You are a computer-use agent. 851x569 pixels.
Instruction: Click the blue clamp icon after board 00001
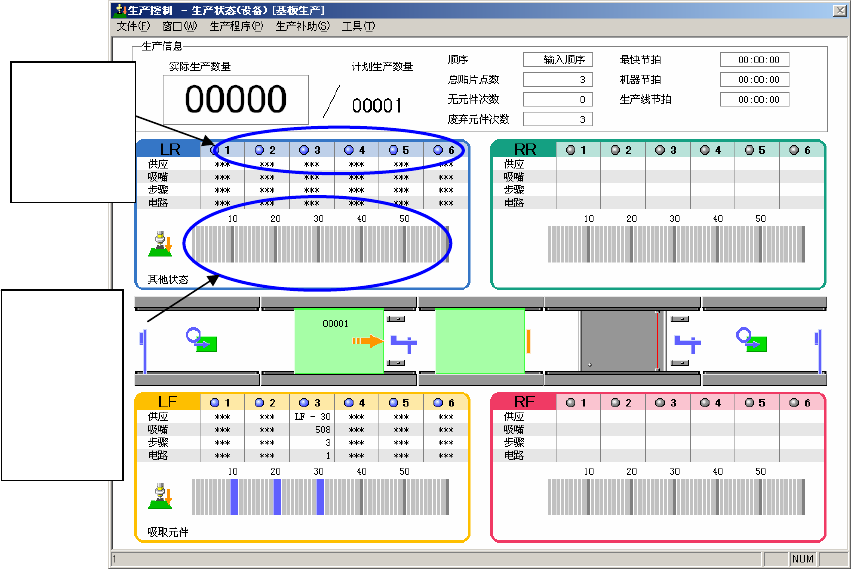point(404,343)
